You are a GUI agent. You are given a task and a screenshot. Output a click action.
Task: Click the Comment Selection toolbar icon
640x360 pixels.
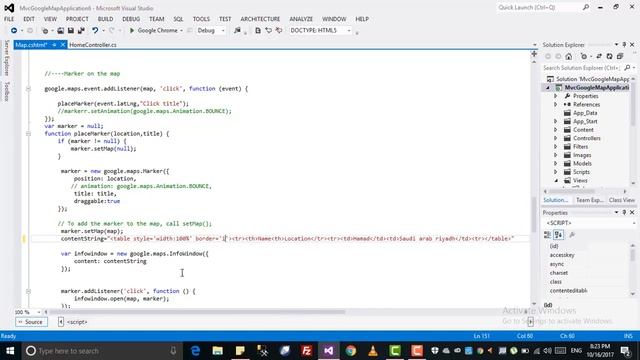[269, 31]
